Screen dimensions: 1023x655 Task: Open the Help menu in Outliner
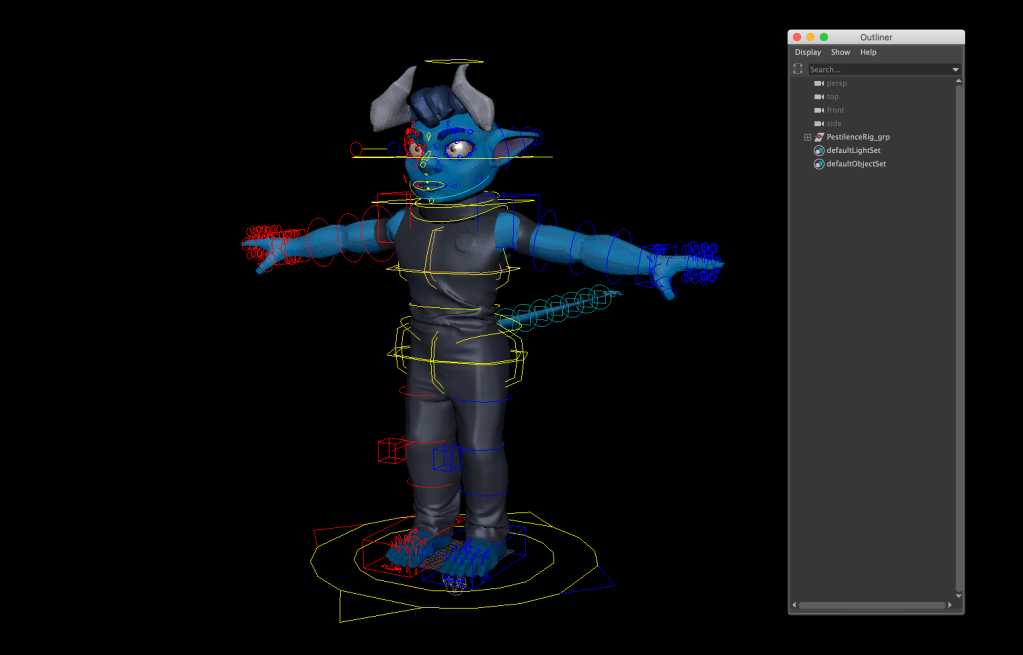868,52
